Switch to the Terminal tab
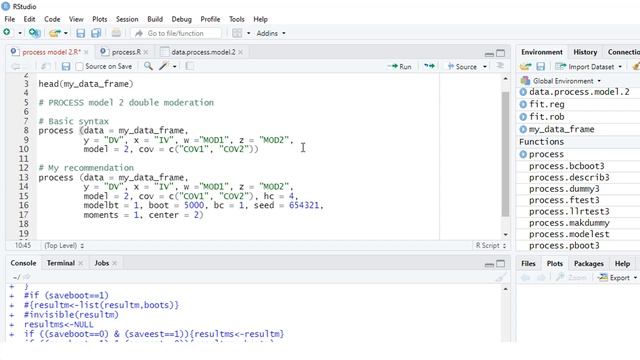This screenshot has height=360, width=640. [x=60, y=263]
